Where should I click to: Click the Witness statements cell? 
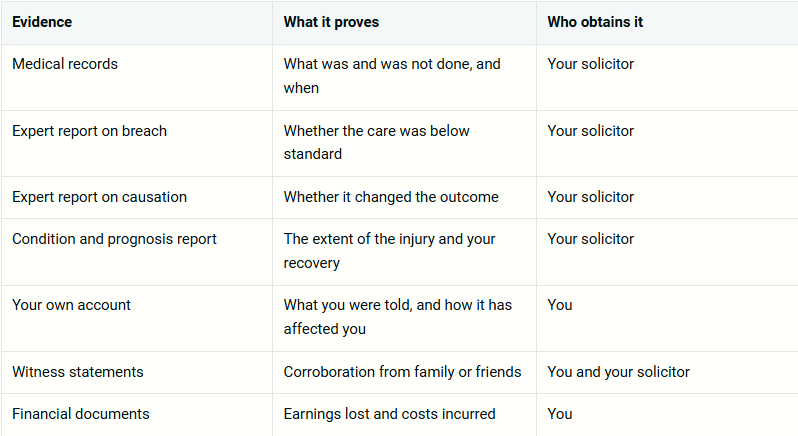pyautogui.click(x=136, y=372)
